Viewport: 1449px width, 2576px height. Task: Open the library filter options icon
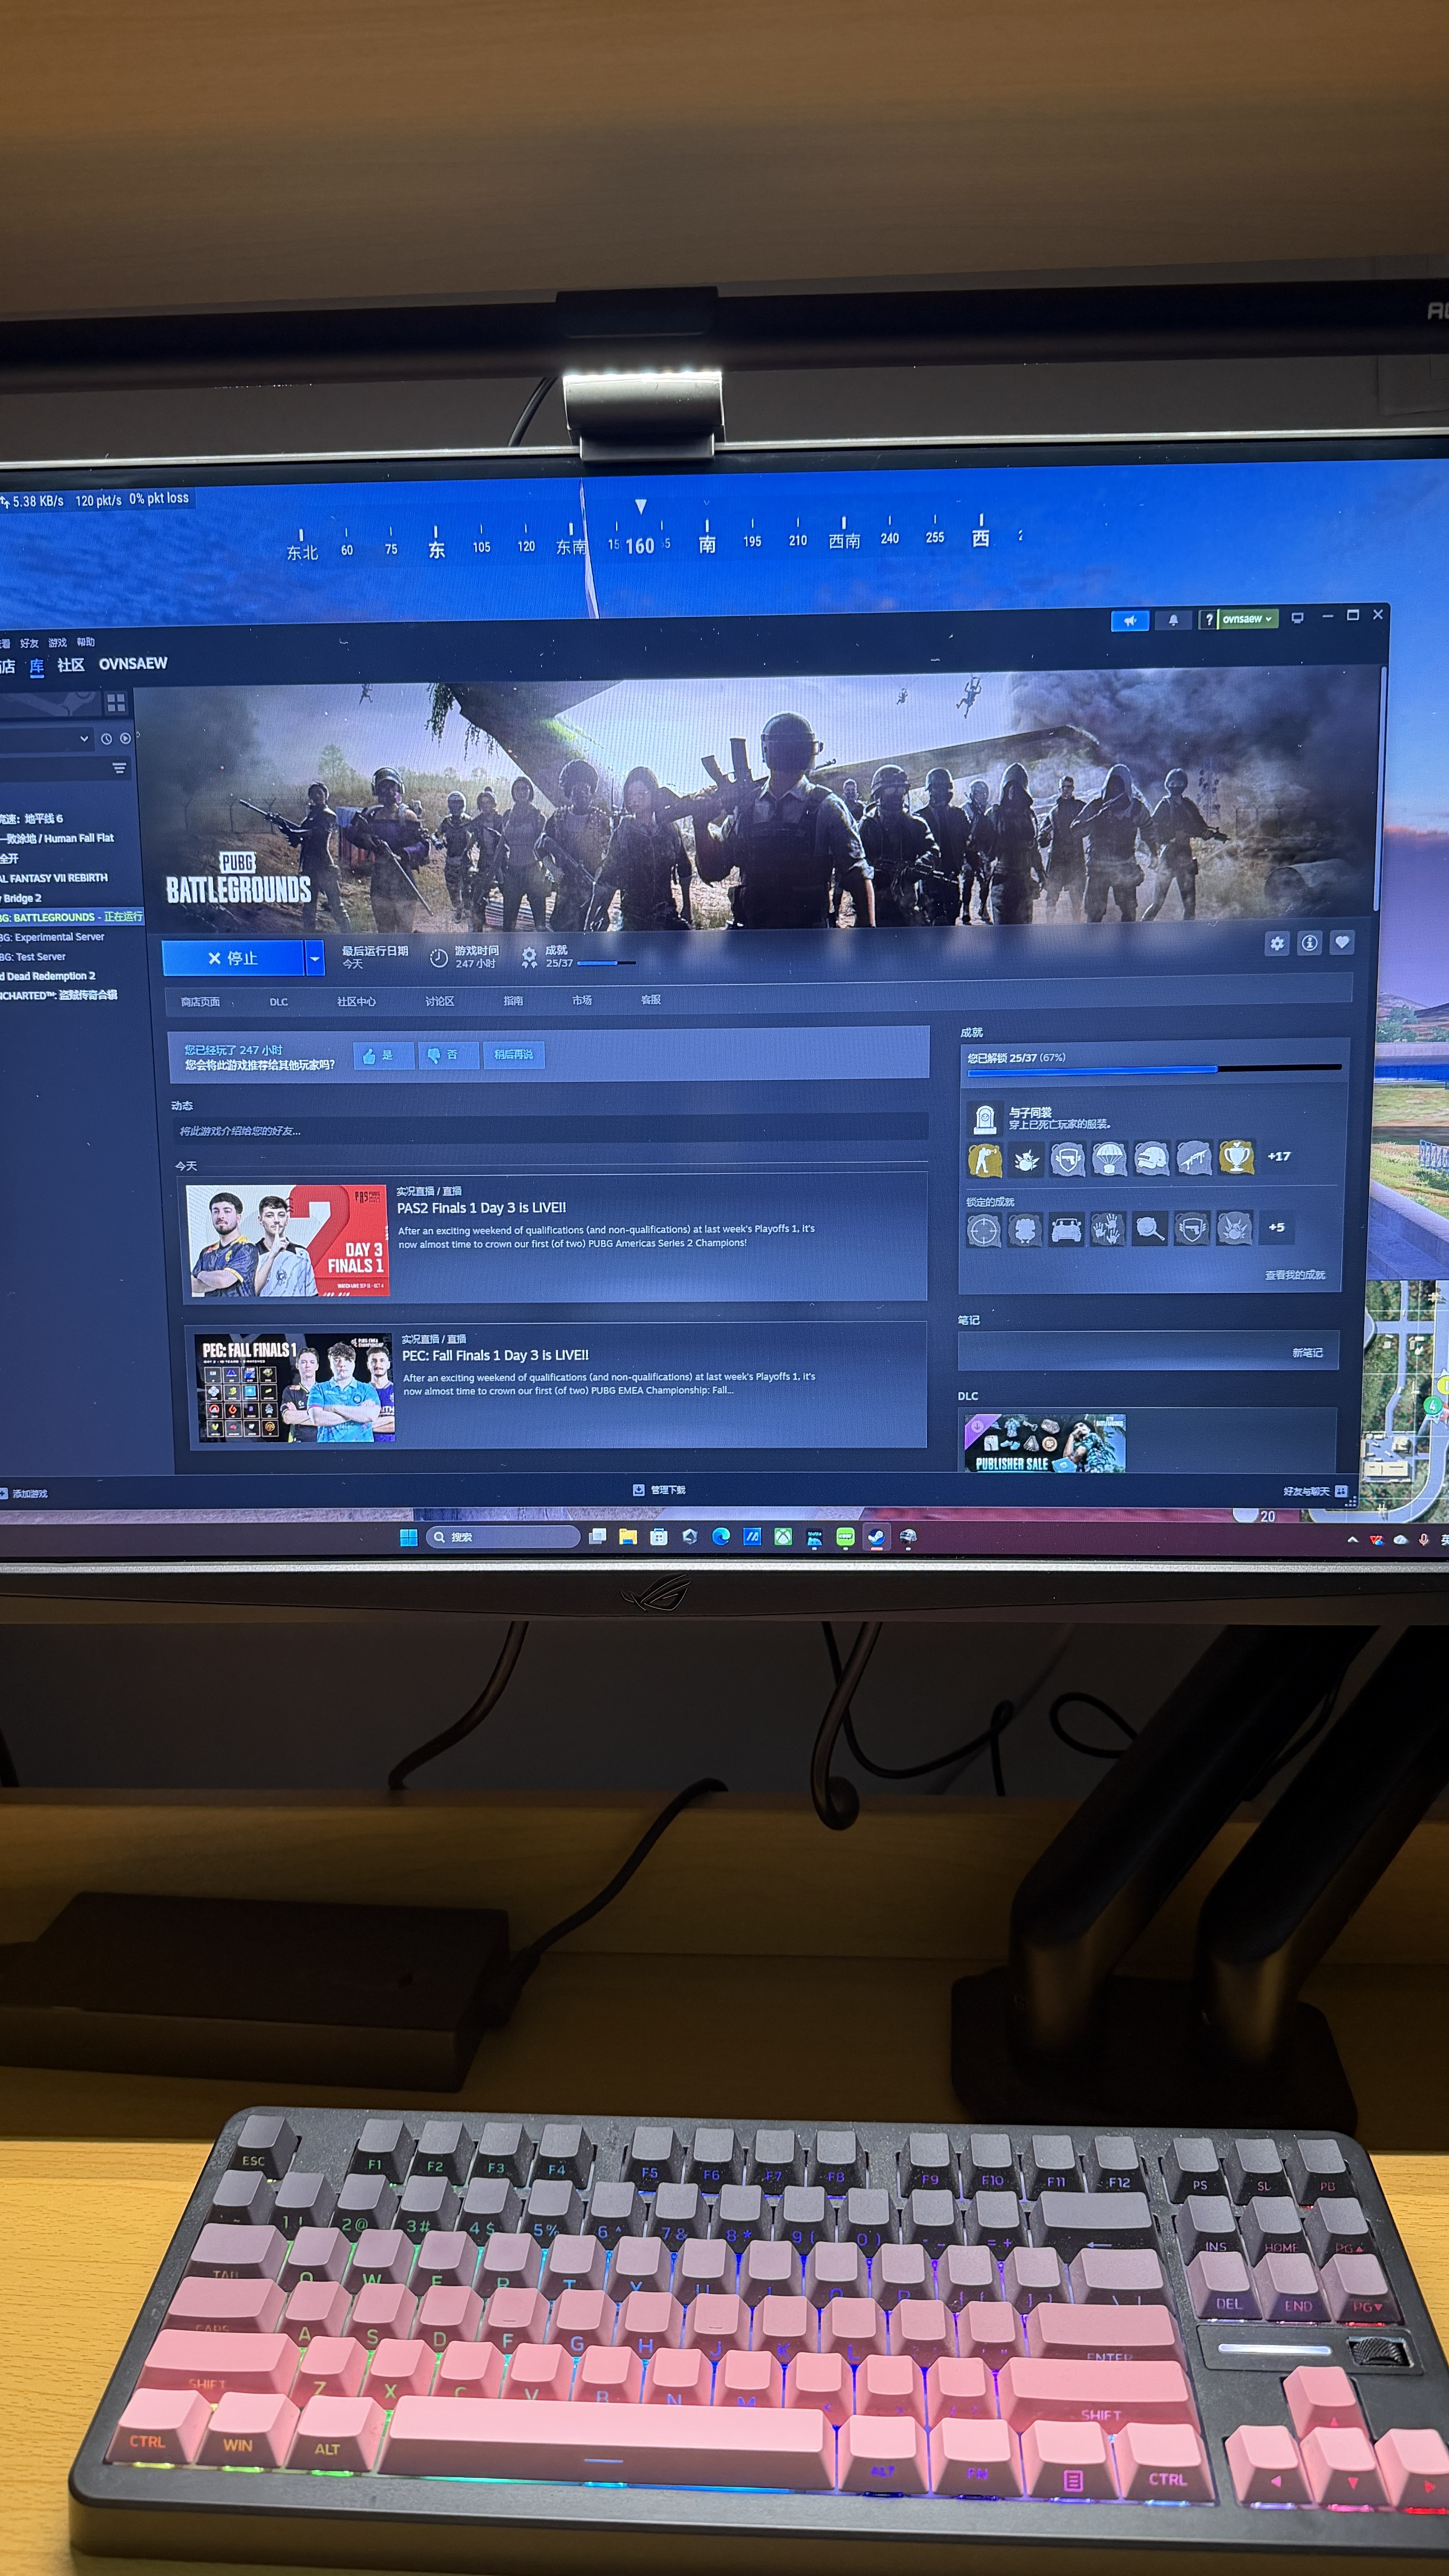point(119,768)
